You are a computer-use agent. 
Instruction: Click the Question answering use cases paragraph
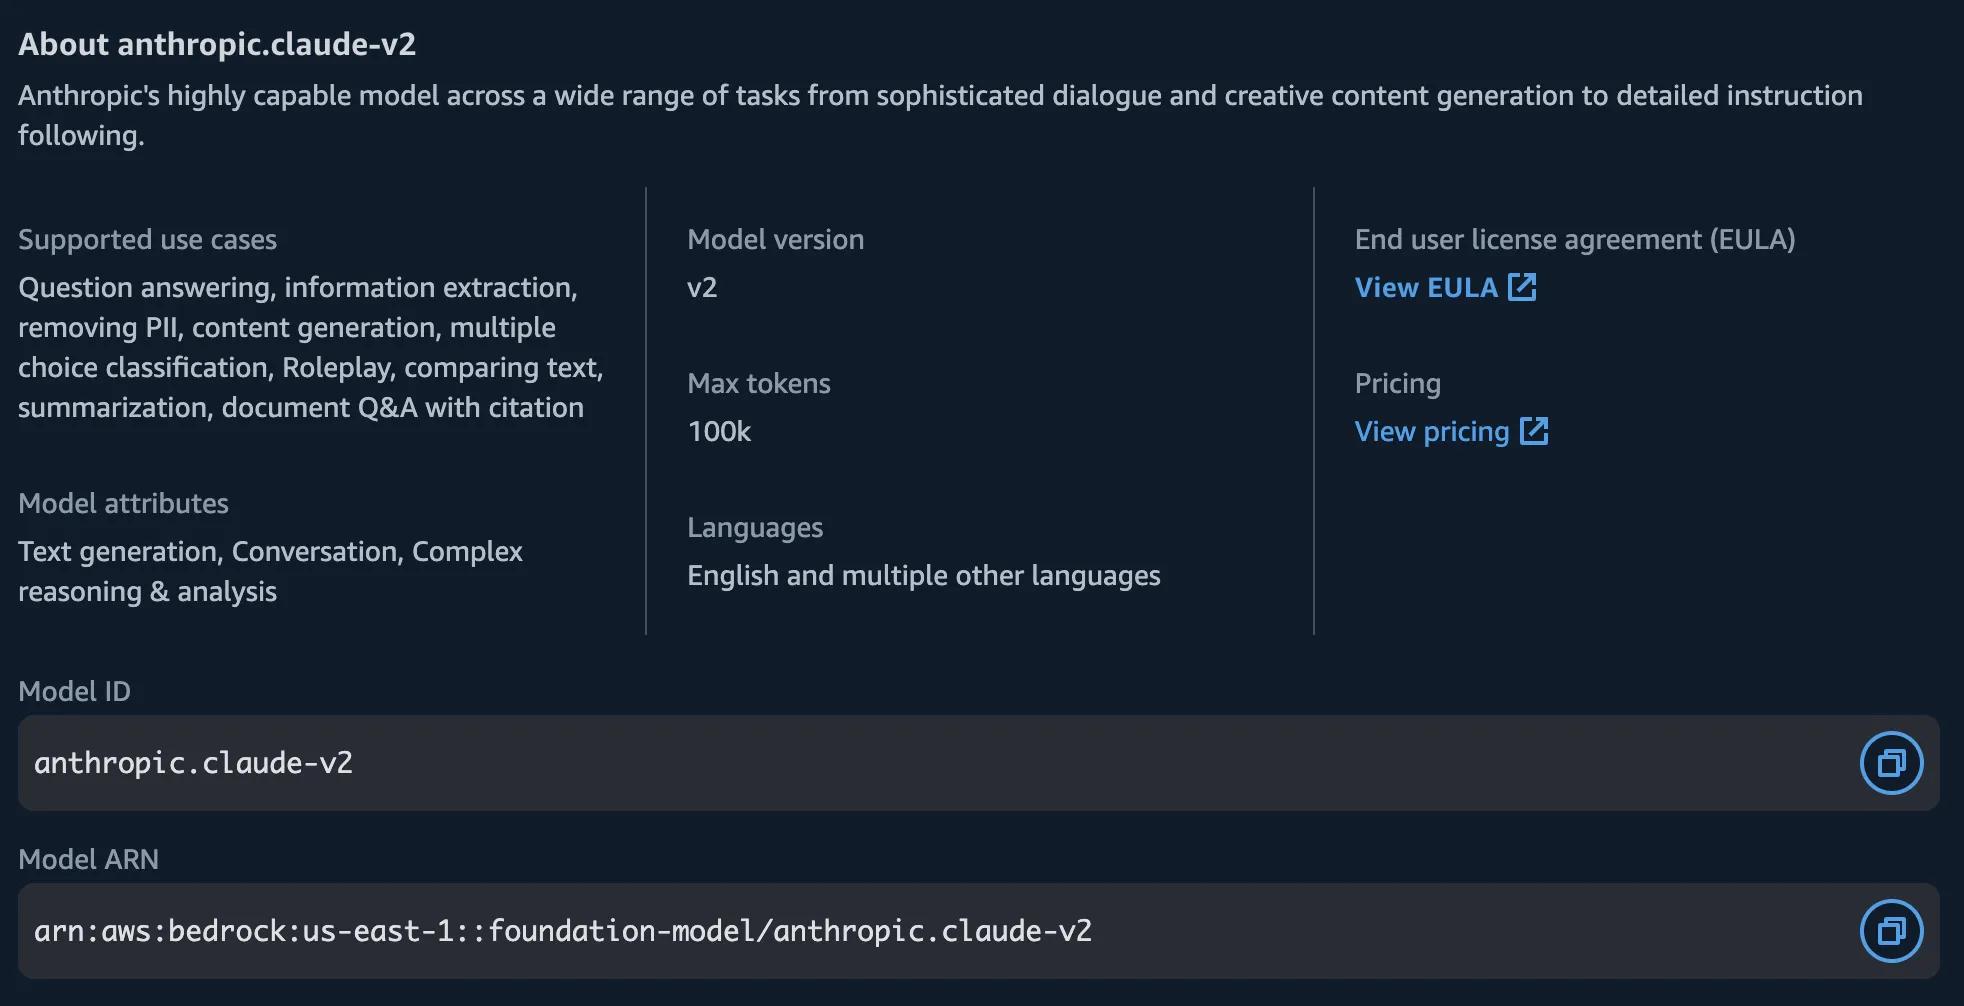tap(311, 347)
